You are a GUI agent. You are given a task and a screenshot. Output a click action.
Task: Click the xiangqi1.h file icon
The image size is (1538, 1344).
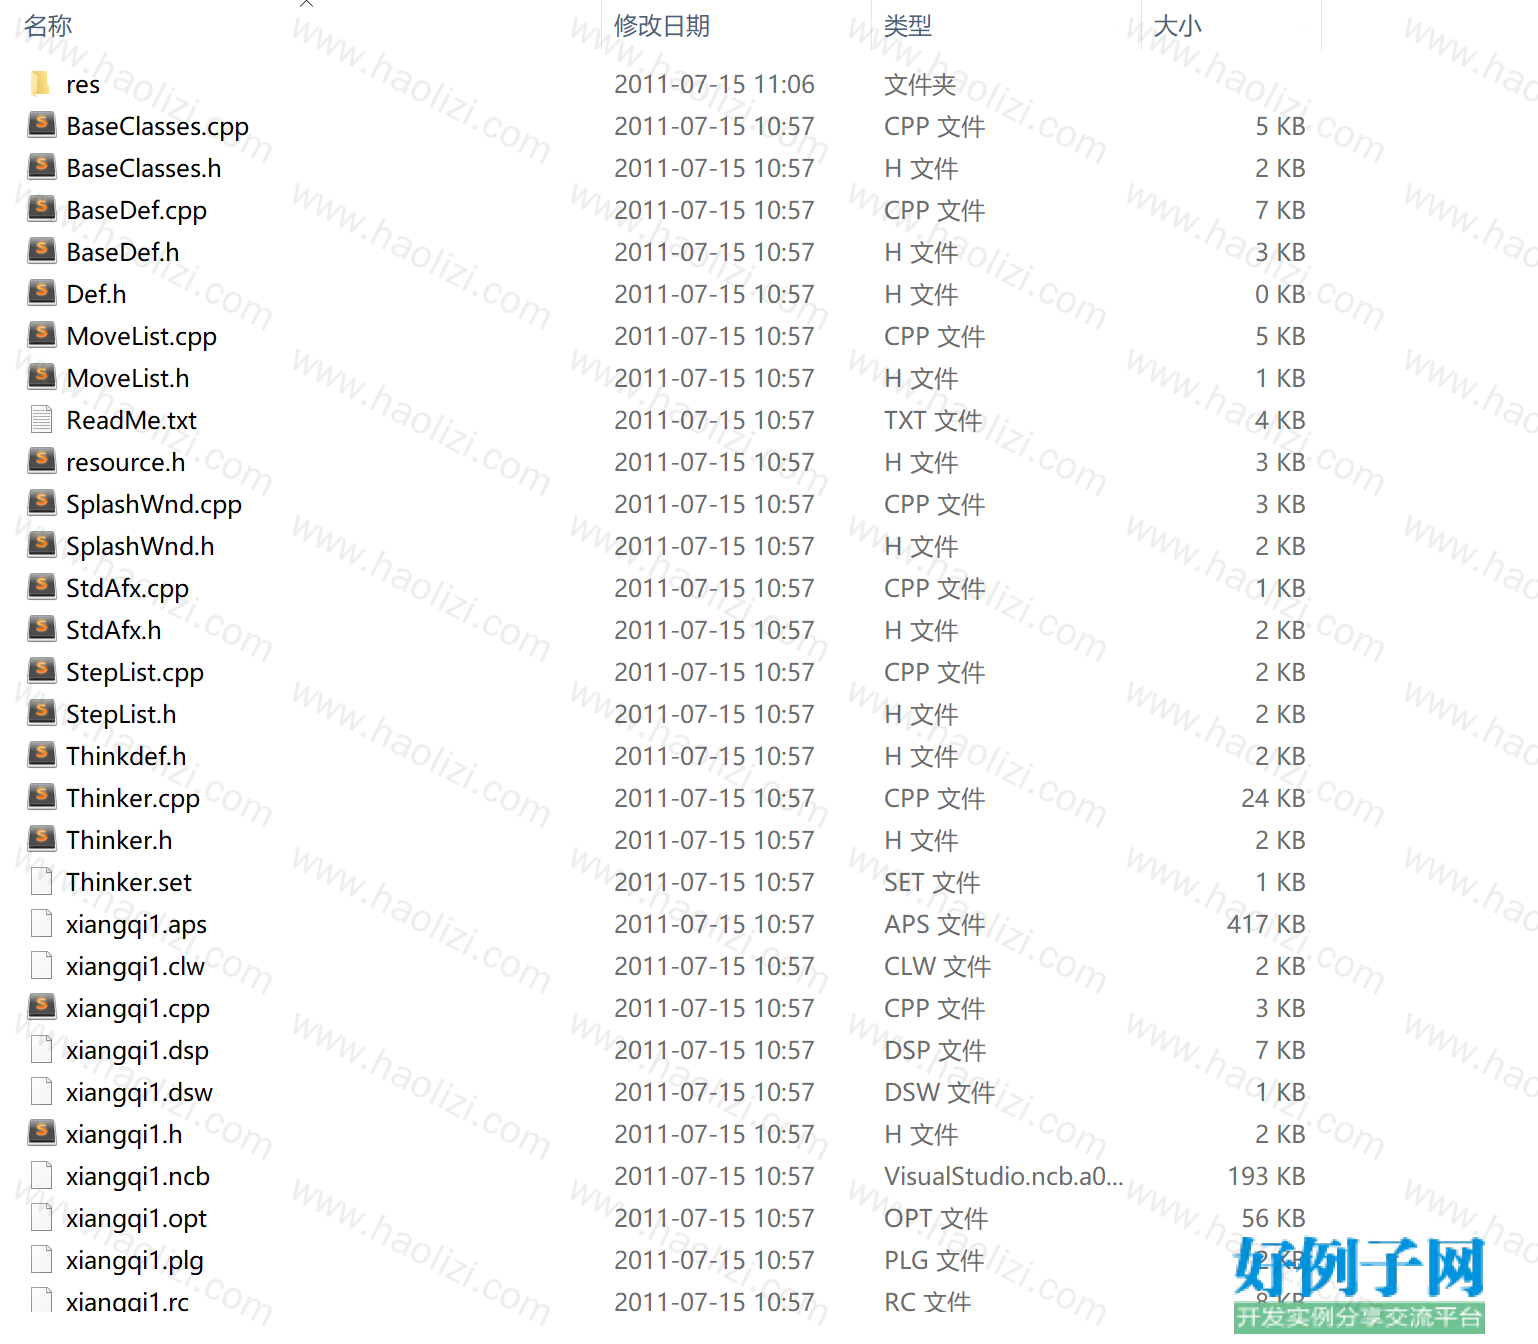(42, 1133)
